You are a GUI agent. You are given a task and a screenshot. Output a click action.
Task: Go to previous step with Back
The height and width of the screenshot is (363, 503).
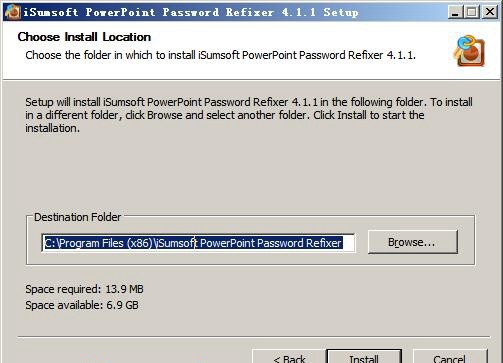click(x=288, y=357)
